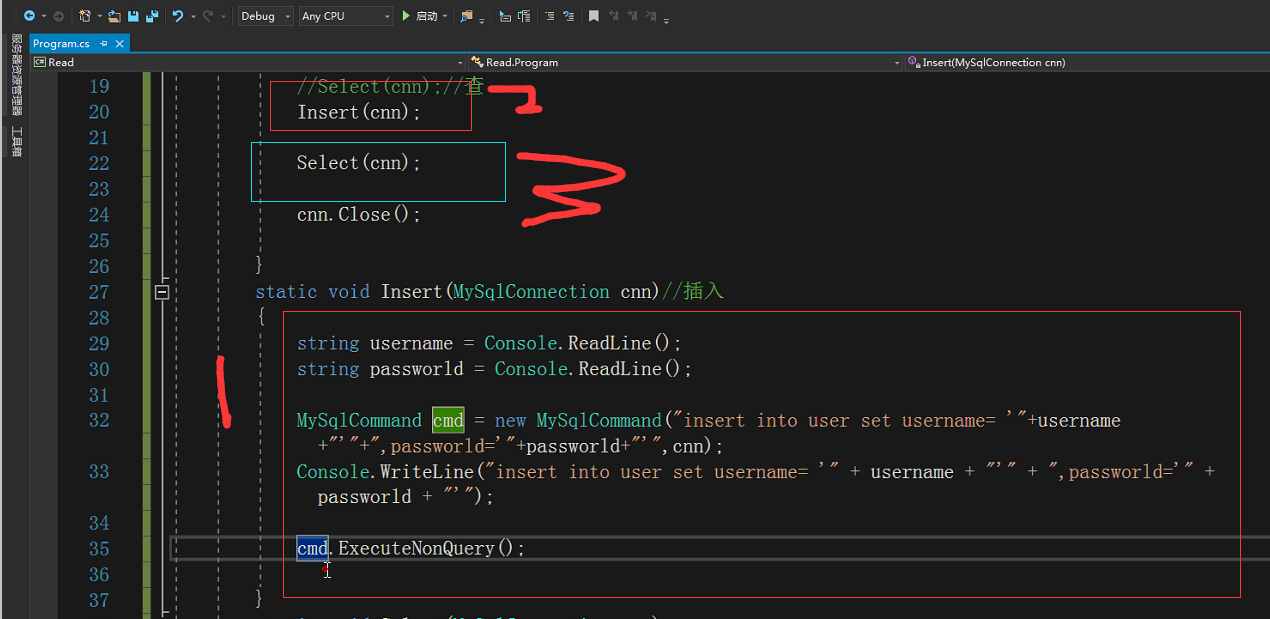Toggle a bookmark on current line
1270x619 pixels.
594,16
